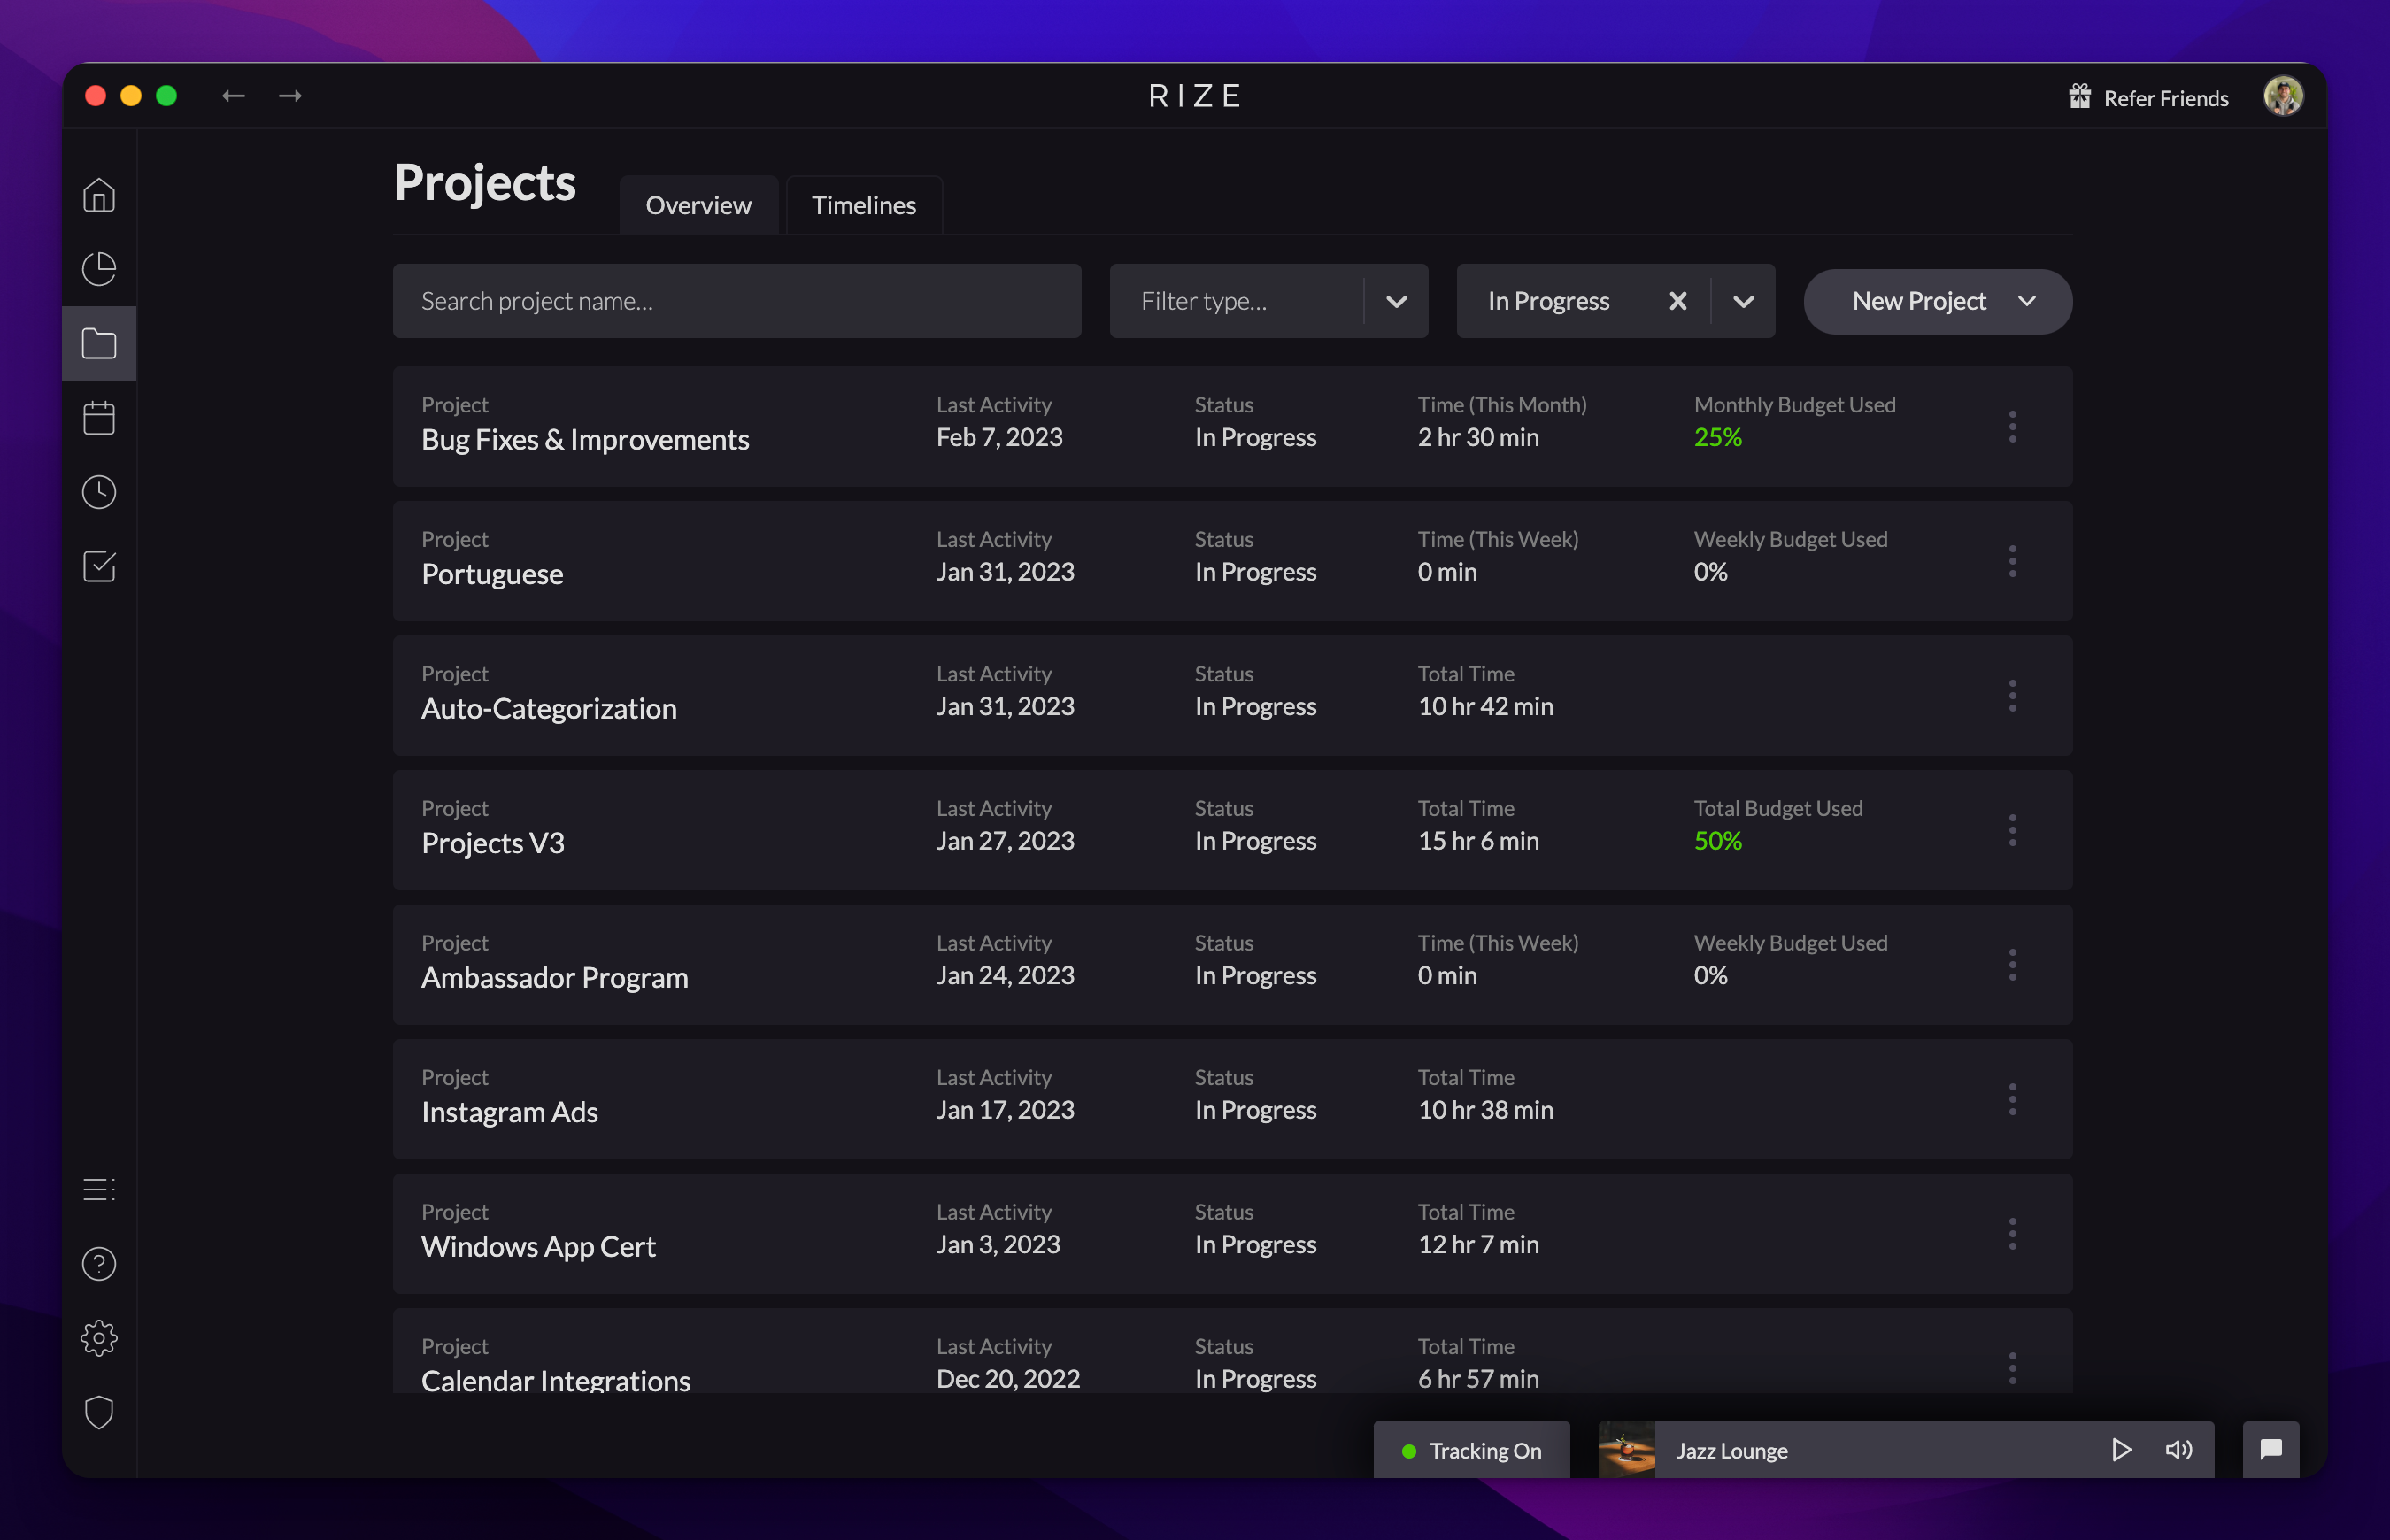Screen dimensions: 2390x1540
Task: Click the volume speaker icon
Action: point(2179,1450)
